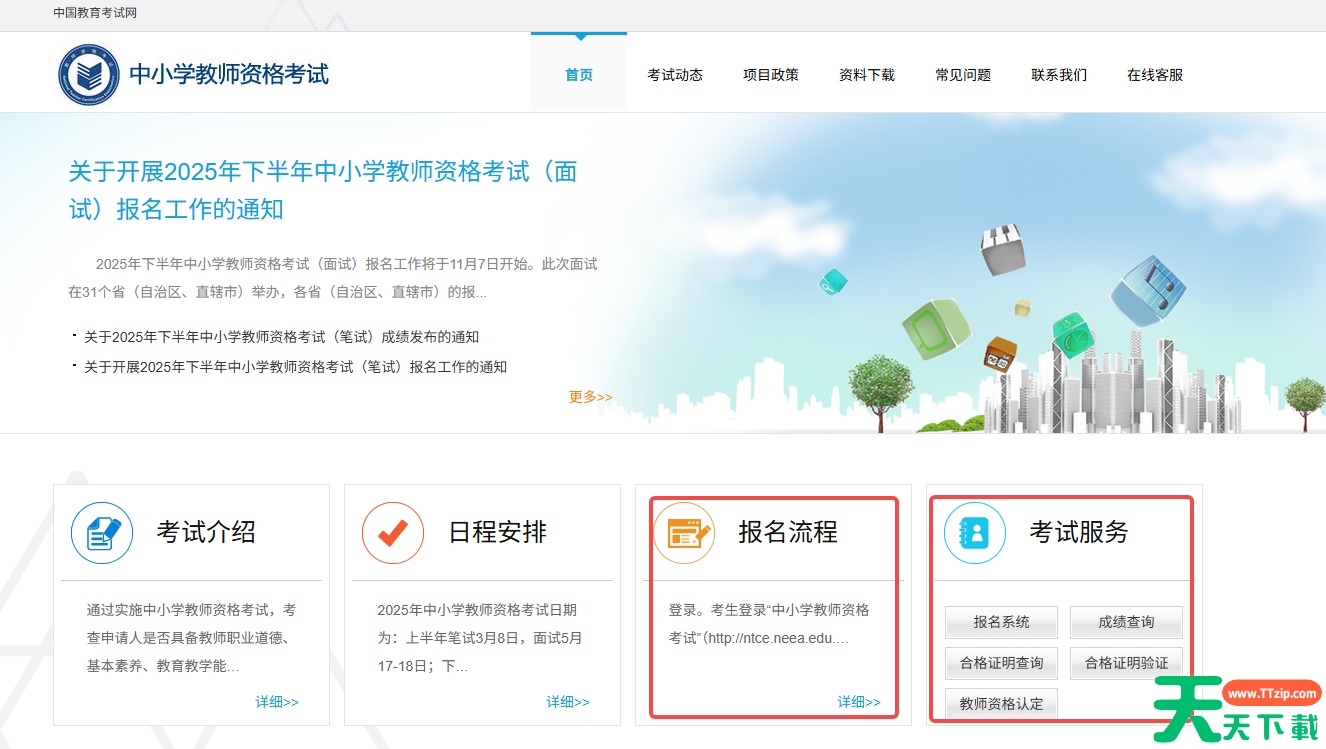Select the 常见问题 tab

click(x=962, y=74)
